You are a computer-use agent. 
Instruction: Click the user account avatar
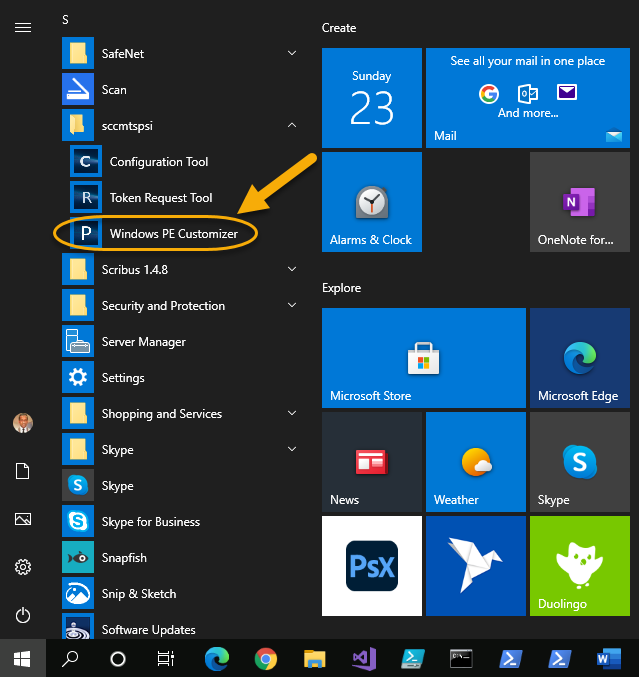(x=22, y=423)
